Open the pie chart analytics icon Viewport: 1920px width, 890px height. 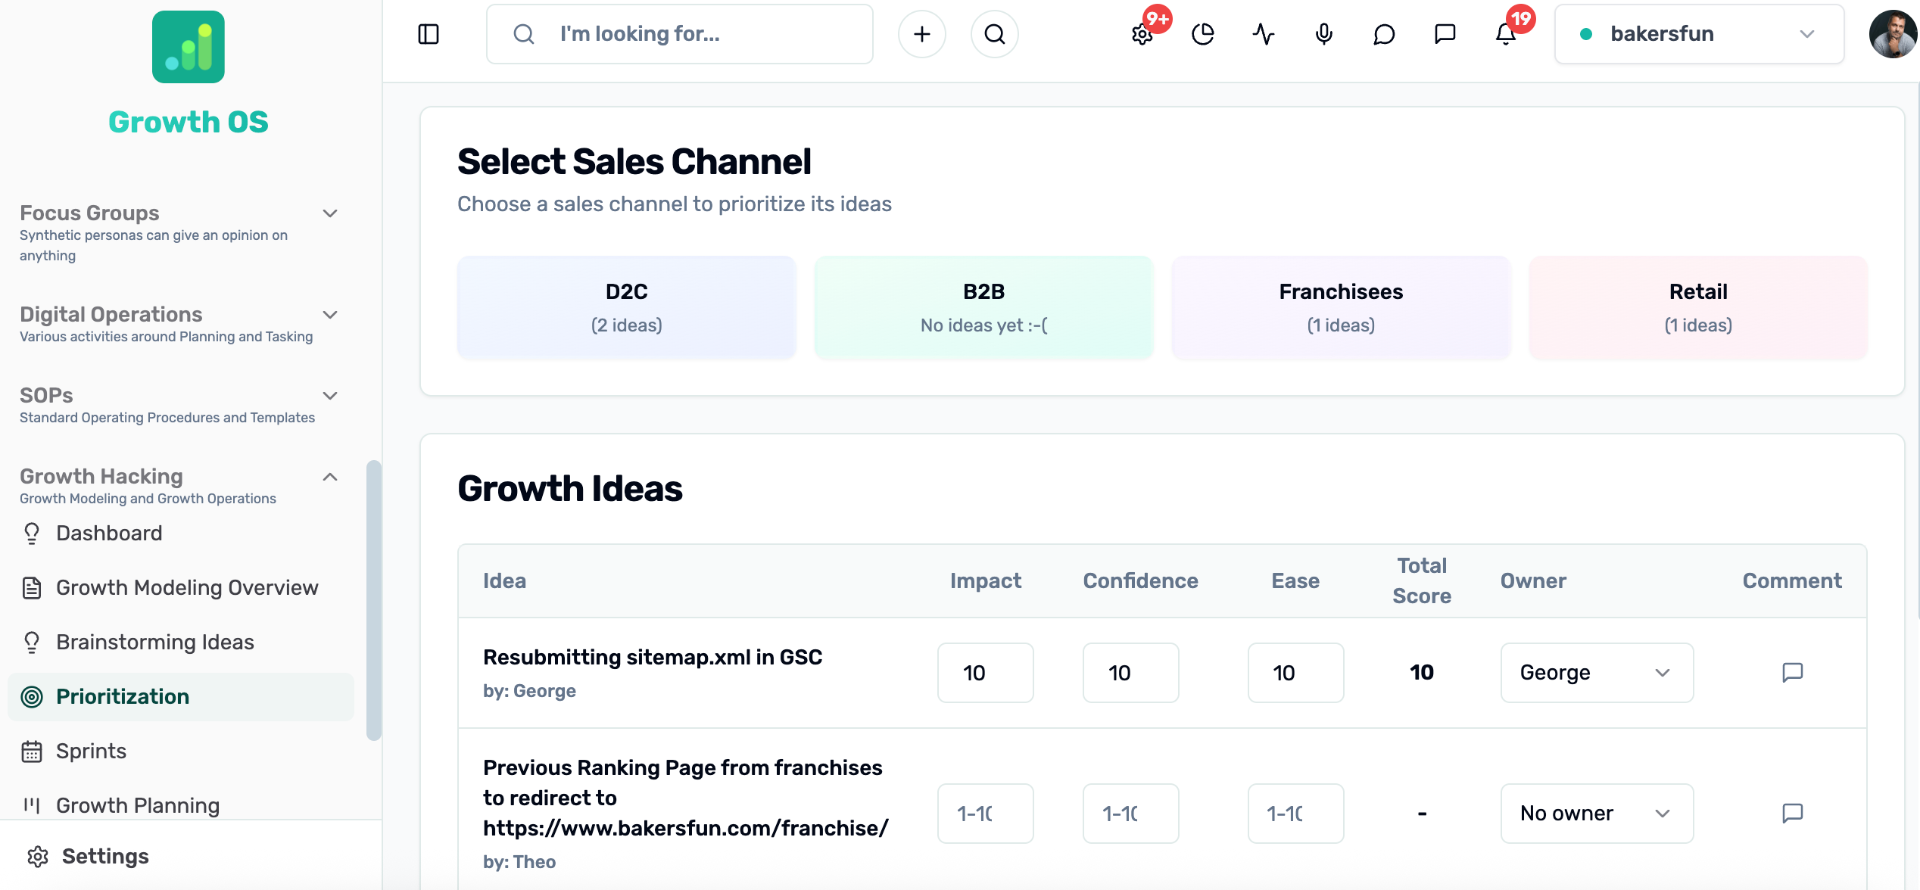coord(1203,34)
